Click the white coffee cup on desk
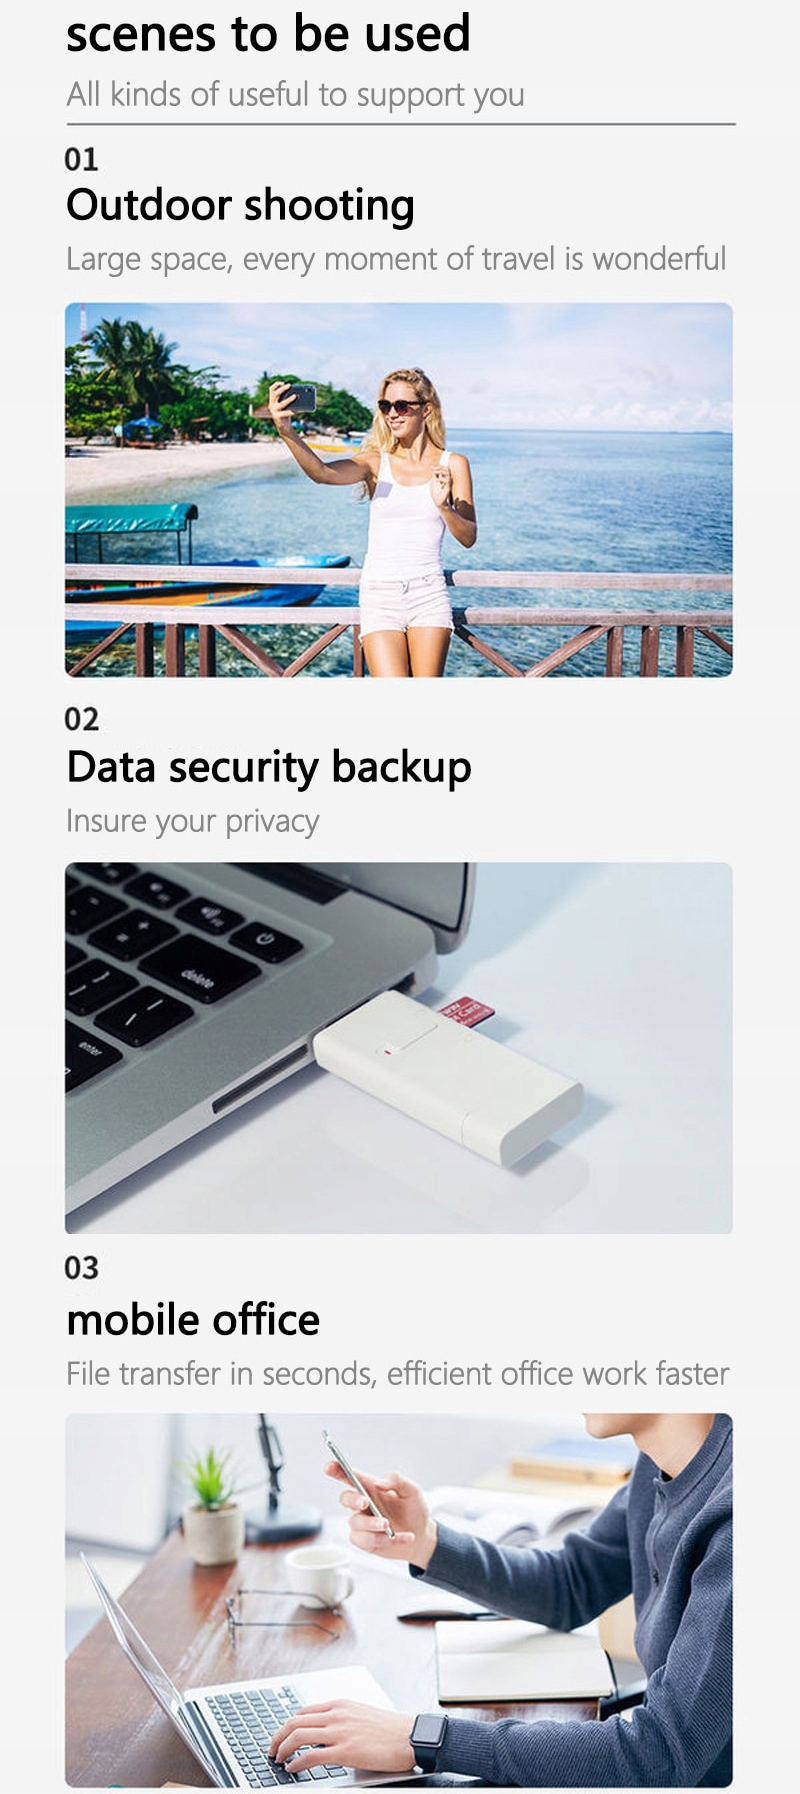The height and width of the screenshot is (1794, 800). [319, 1576]
